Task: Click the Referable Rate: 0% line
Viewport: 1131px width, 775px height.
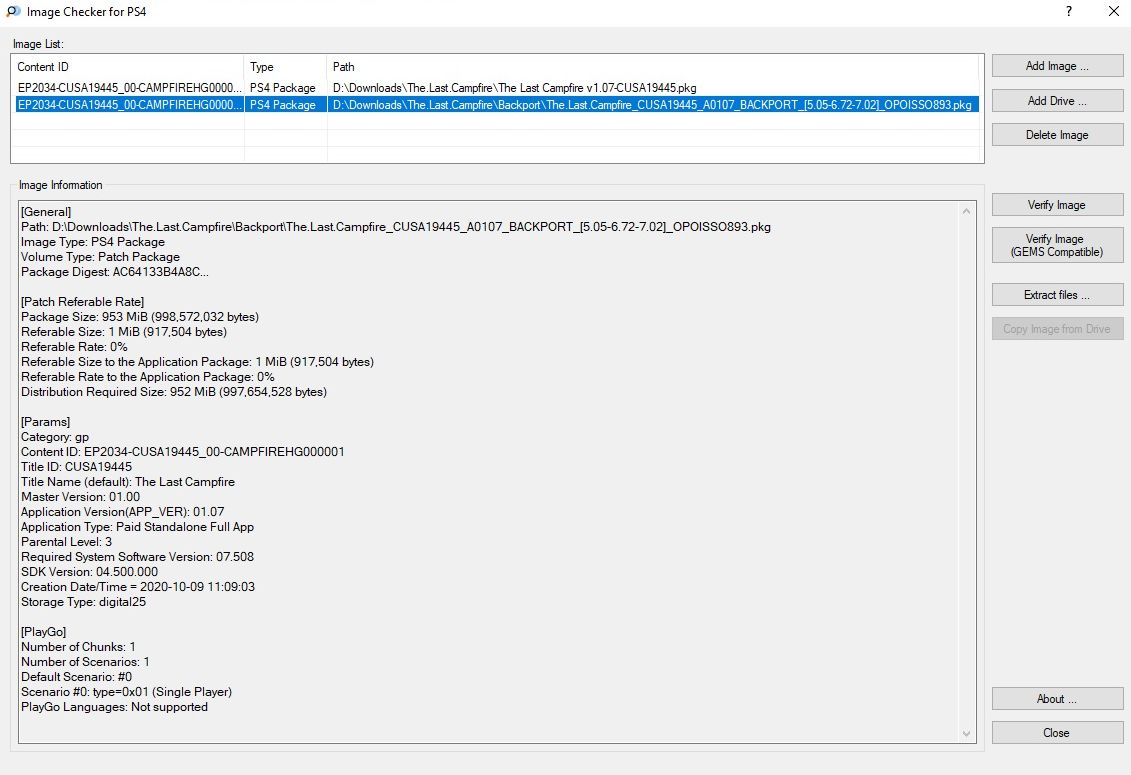Action: 74,347
